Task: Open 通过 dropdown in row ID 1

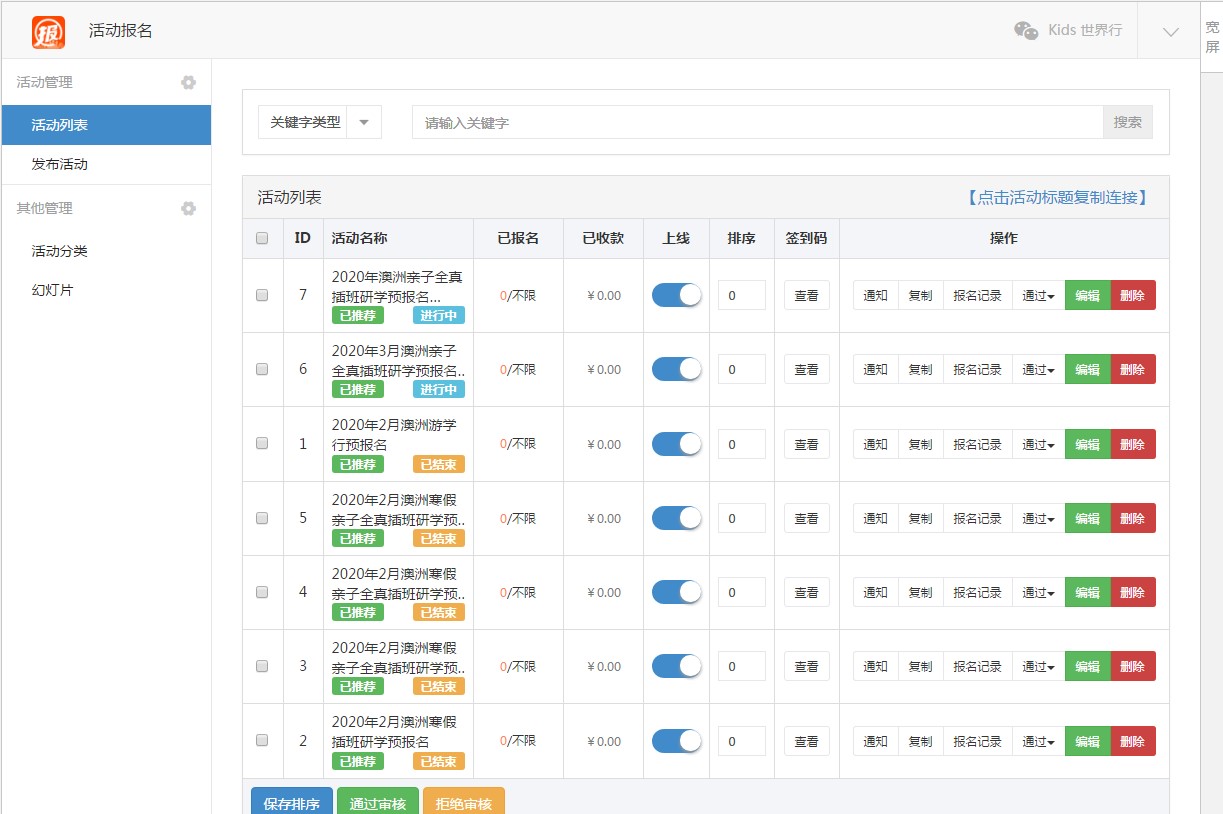Action: (1039, 444)
